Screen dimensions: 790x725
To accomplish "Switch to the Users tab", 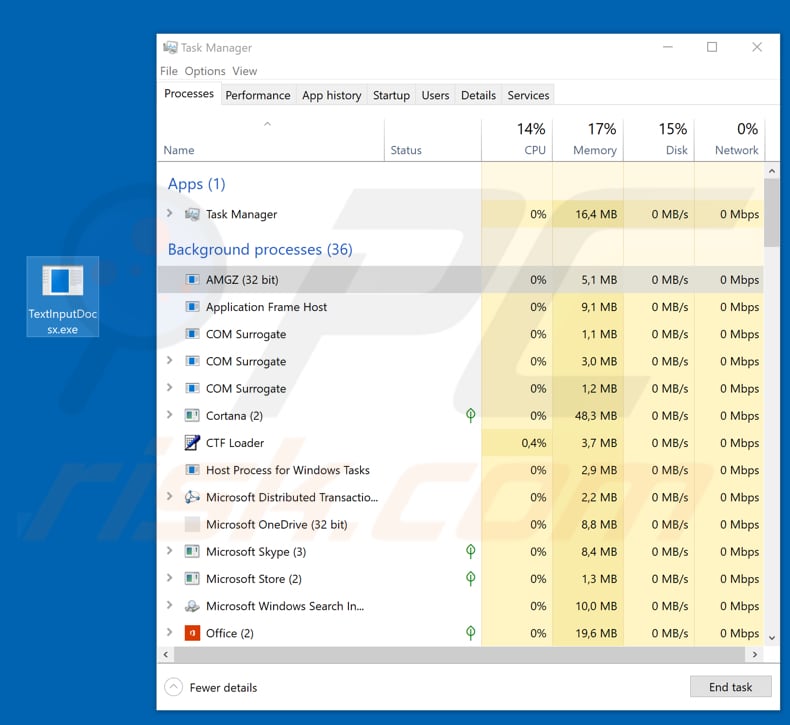I will click(435, 95).
